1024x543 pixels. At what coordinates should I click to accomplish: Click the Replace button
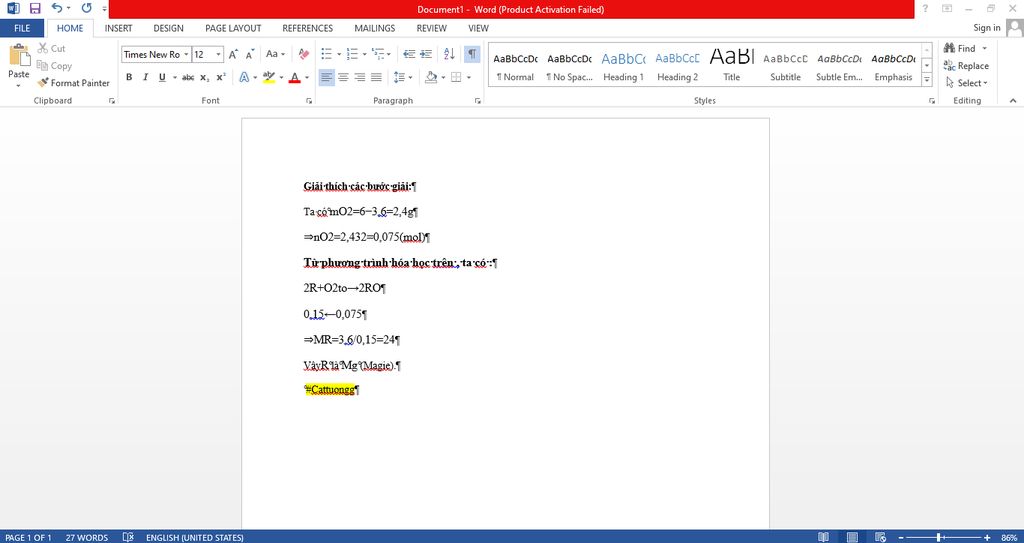[966, 65]
